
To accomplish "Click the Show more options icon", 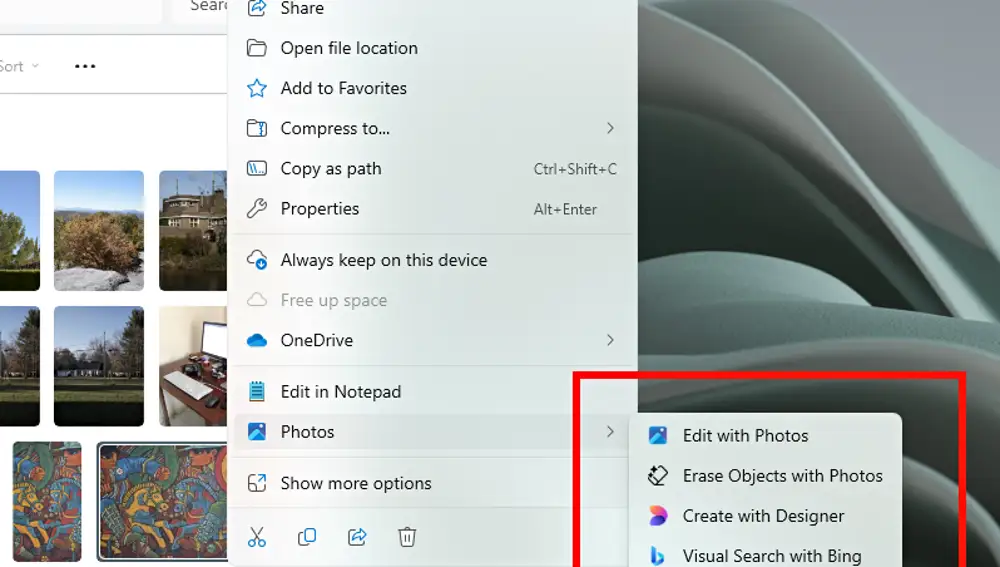I will [256, 483].
